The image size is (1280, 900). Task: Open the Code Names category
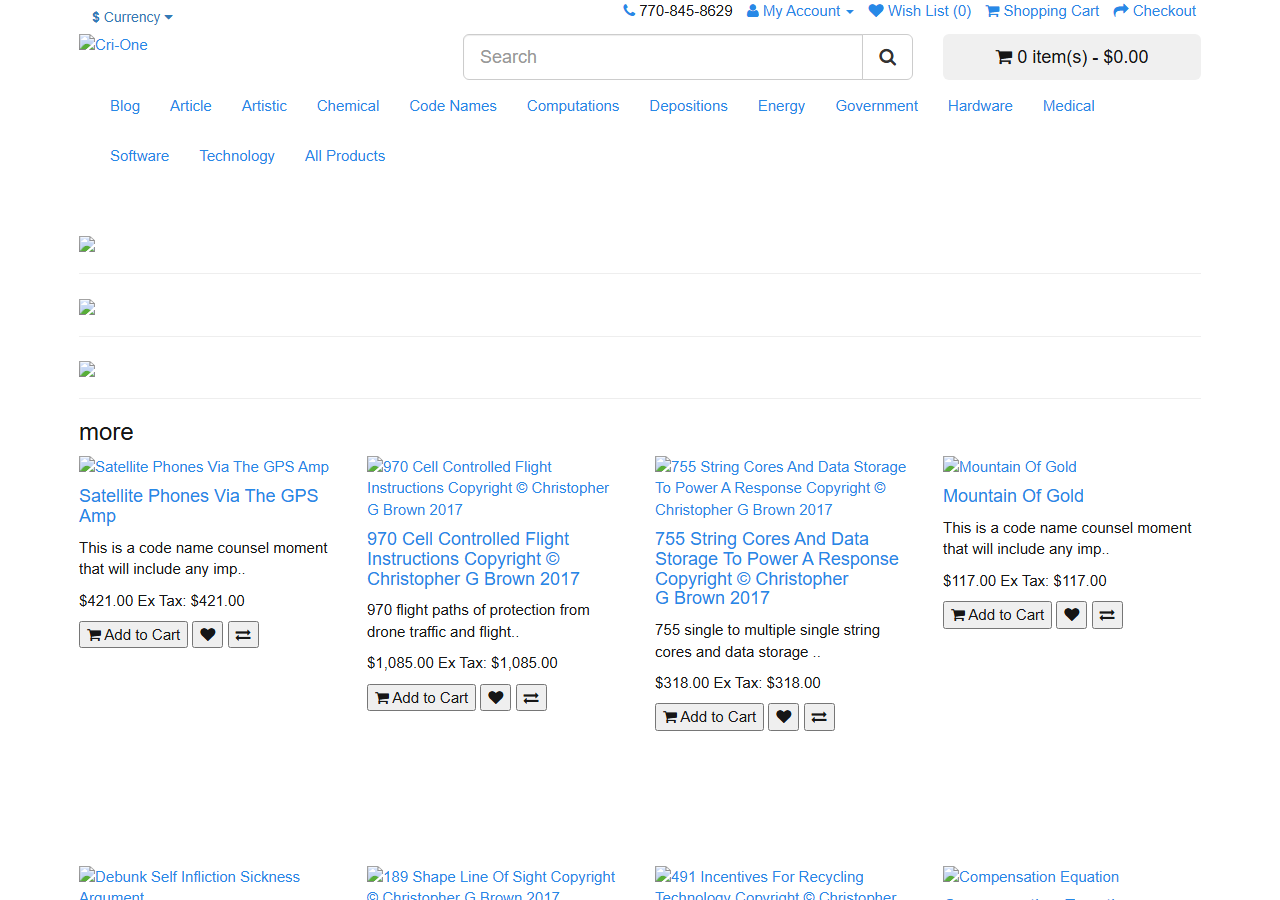tap(453, 106)
